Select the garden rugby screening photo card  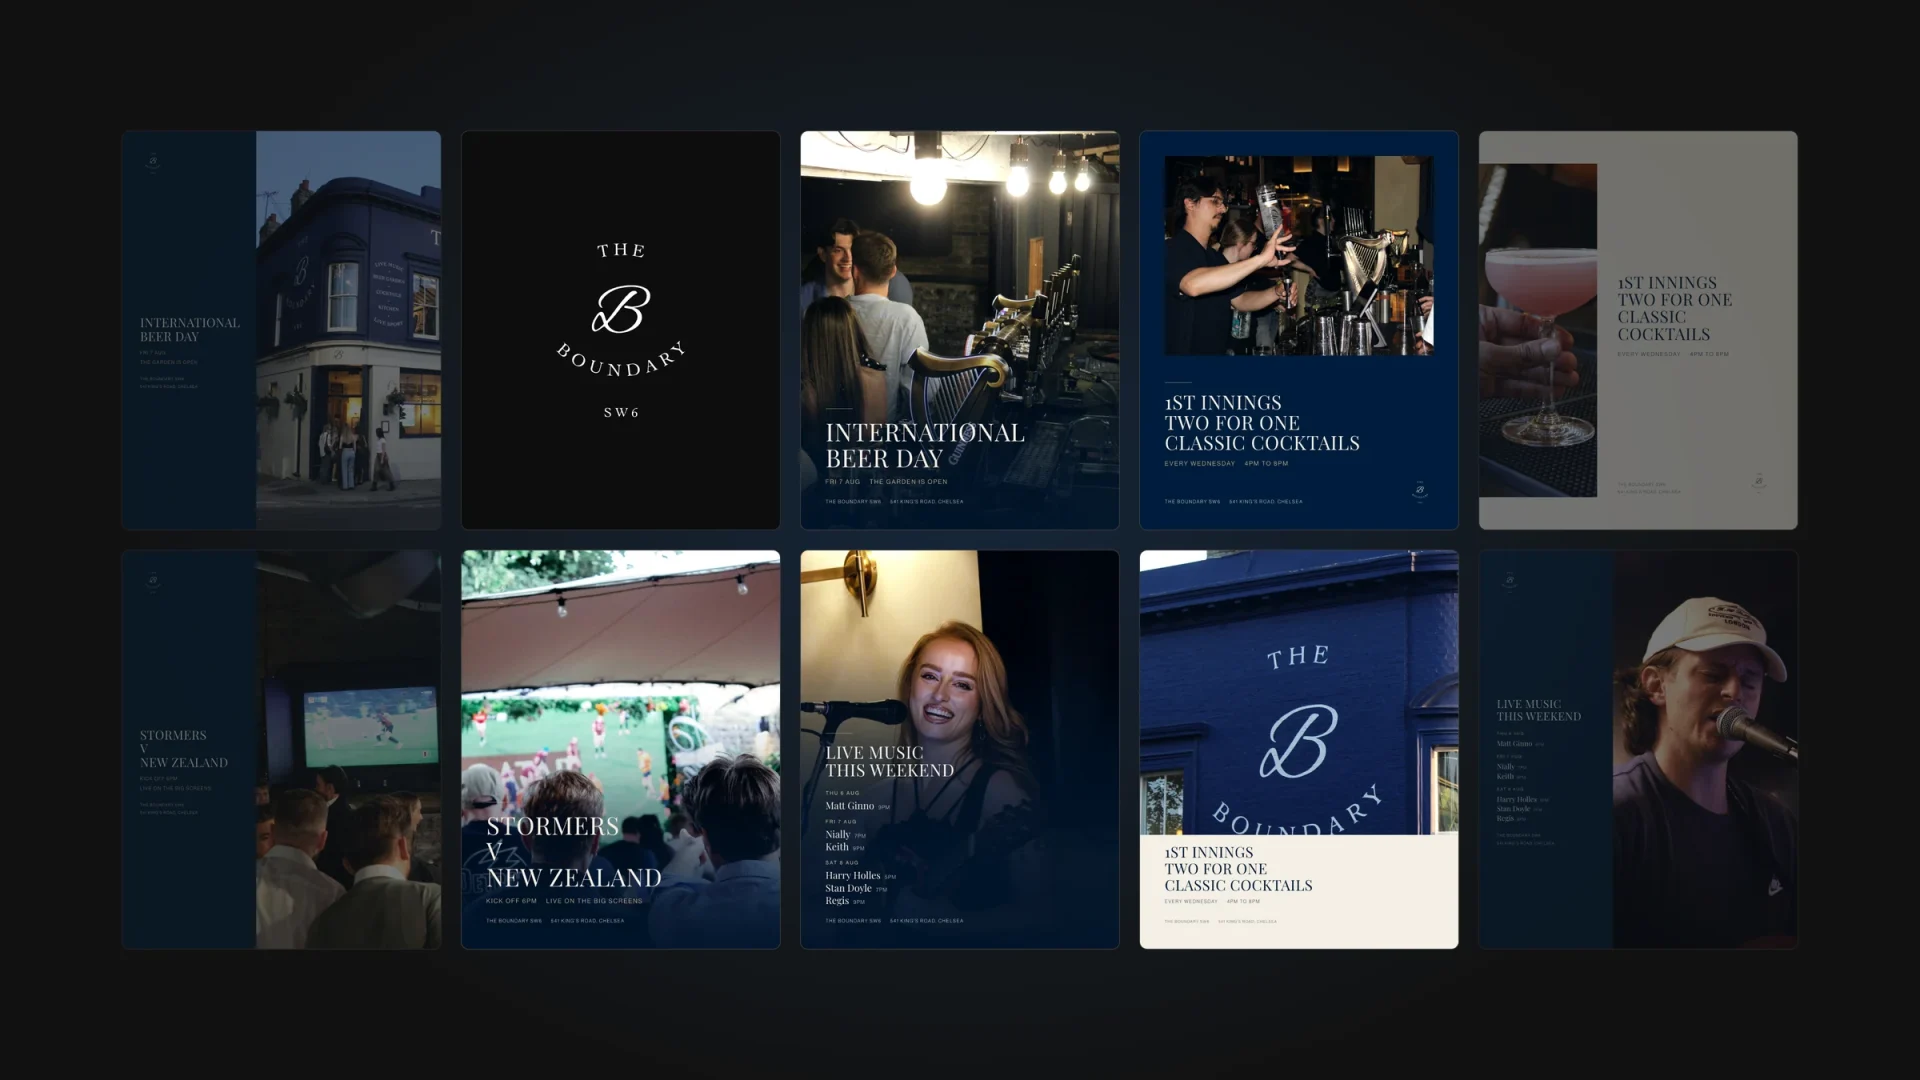pos(620,749)
